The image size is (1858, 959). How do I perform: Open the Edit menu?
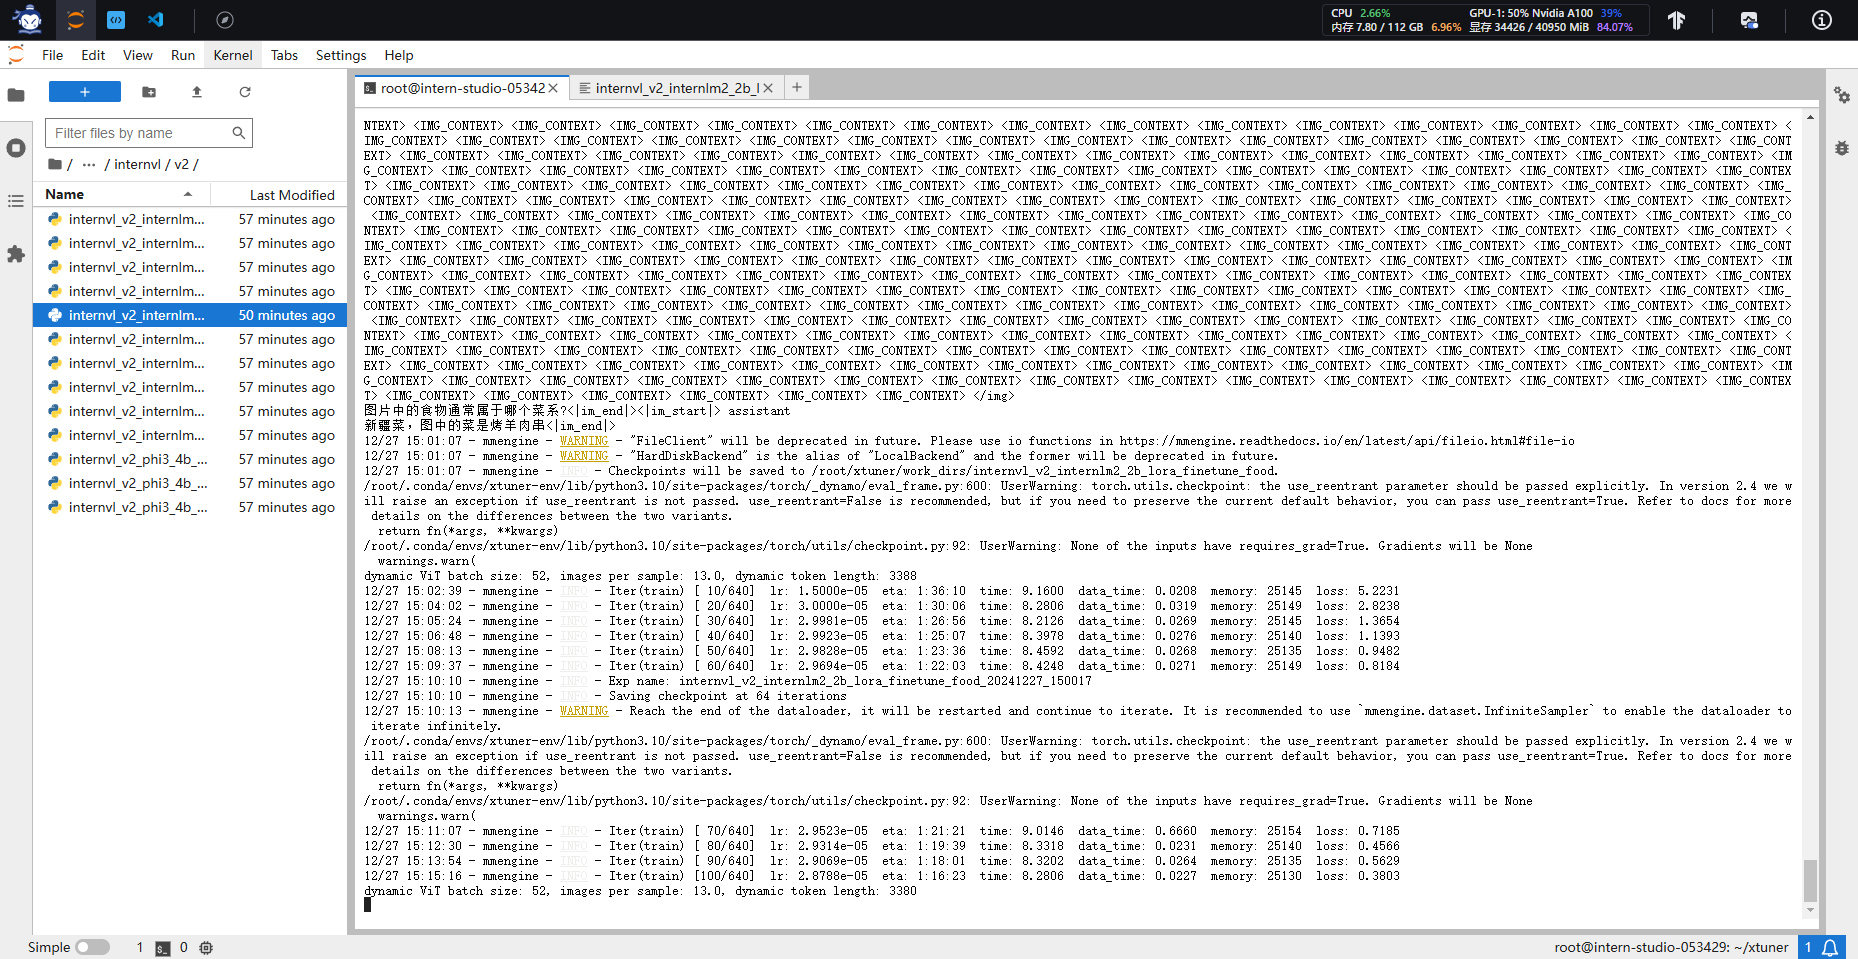tap(93, 55)
